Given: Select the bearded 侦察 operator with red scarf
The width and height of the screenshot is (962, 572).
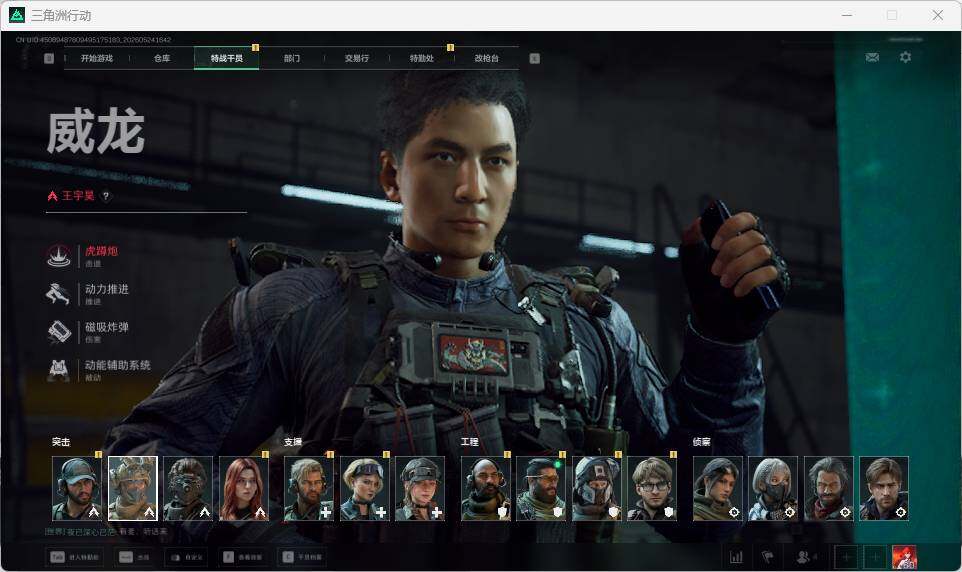Looking at the screenshot, I should click(828, 489).
